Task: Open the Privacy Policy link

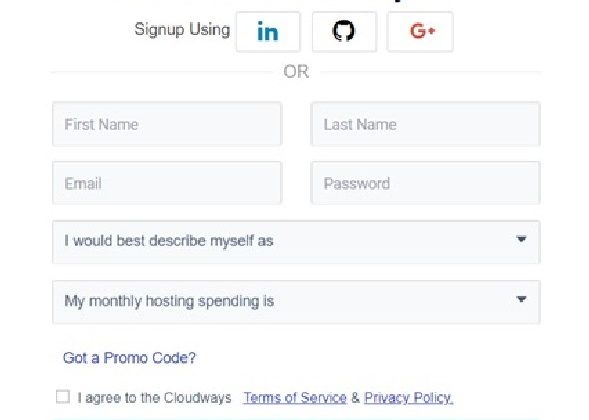Action: coord(408,397)
